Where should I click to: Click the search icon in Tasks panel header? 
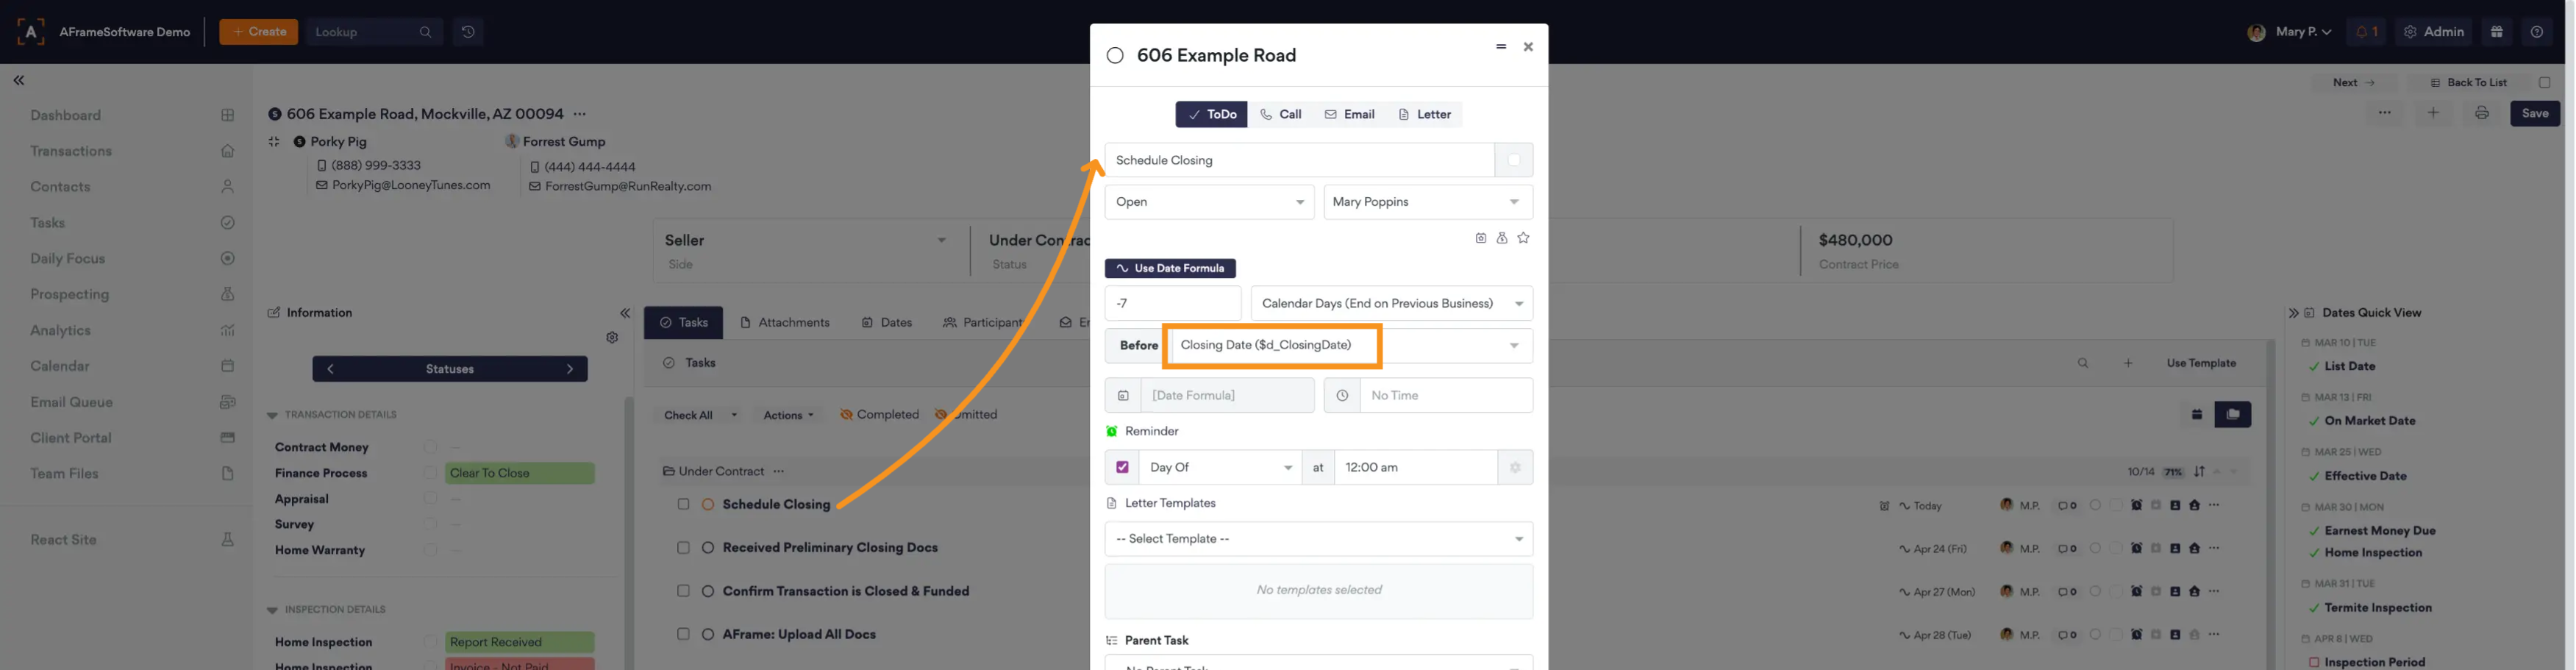(x=2083, y=363)
